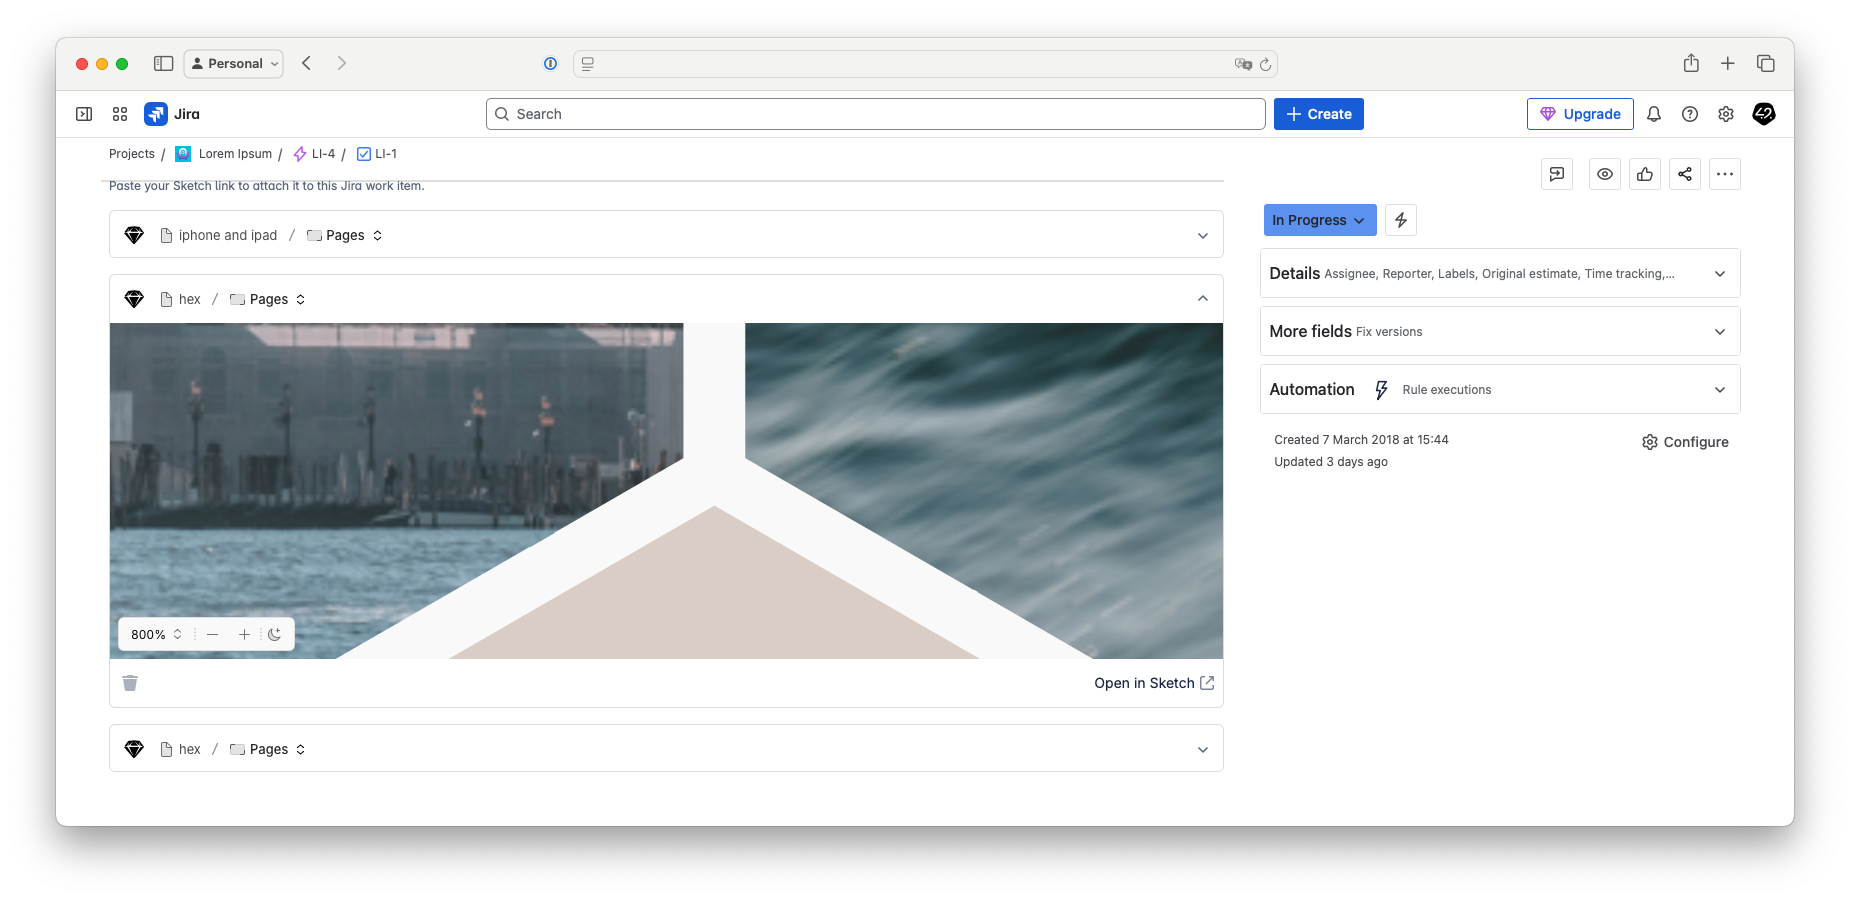Image resolution: width=1850 pixels, height=900 pixels.
Task: Toggle watch with the eye icon
Action: tap(1605, 174)
